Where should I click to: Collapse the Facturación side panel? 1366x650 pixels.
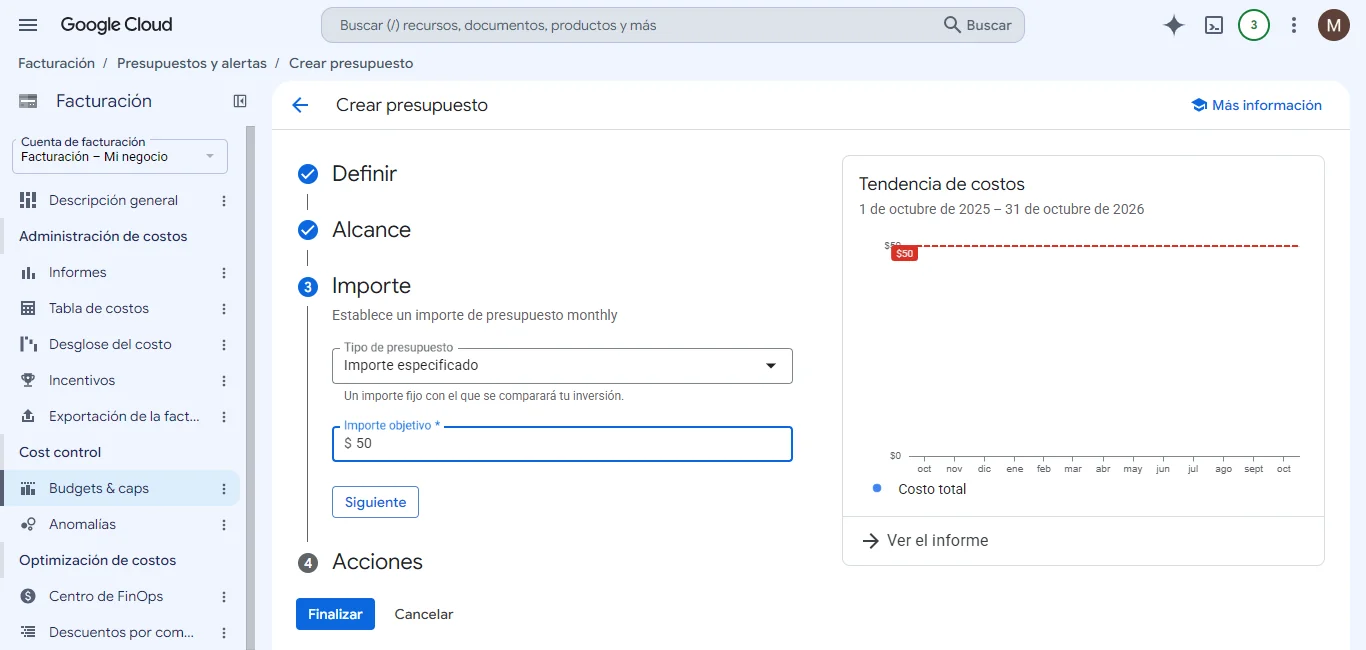(240, 101)
